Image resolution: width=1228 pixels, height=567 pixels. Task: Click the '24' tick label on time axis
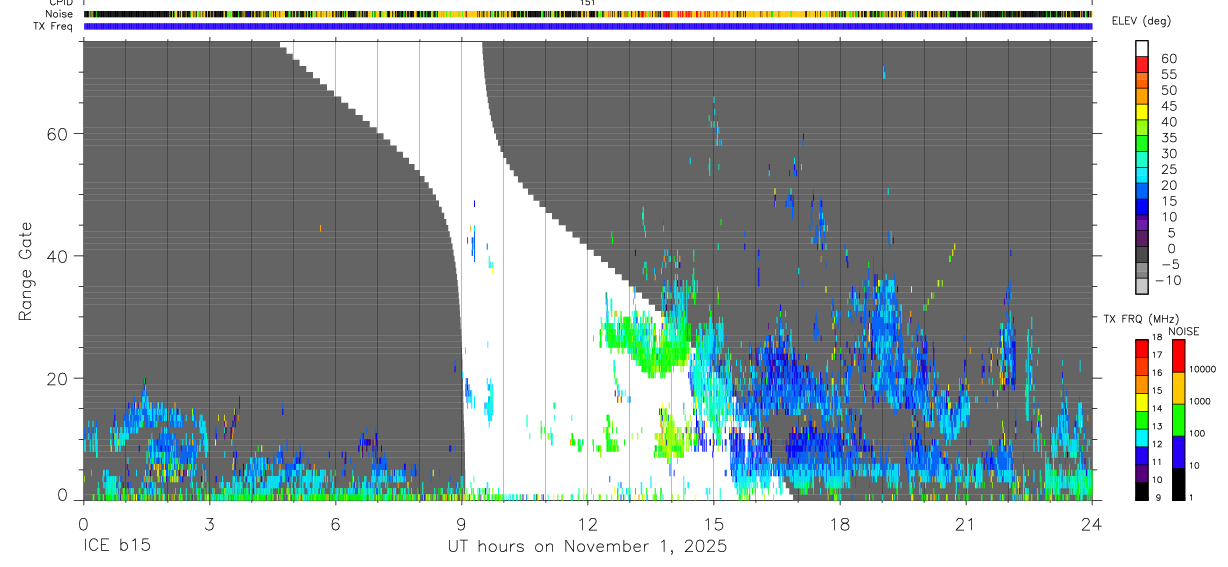click(x=1092, y=524)
